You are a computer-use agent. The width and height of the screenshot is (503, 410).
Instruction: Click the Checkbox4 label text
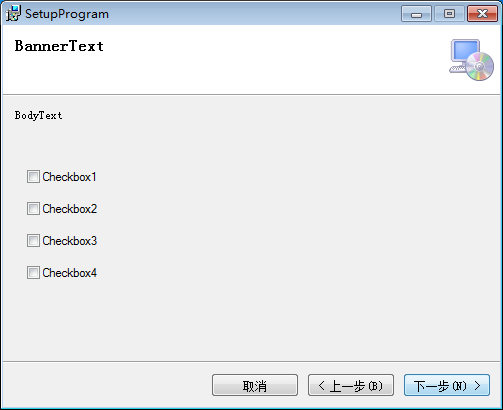70,273
